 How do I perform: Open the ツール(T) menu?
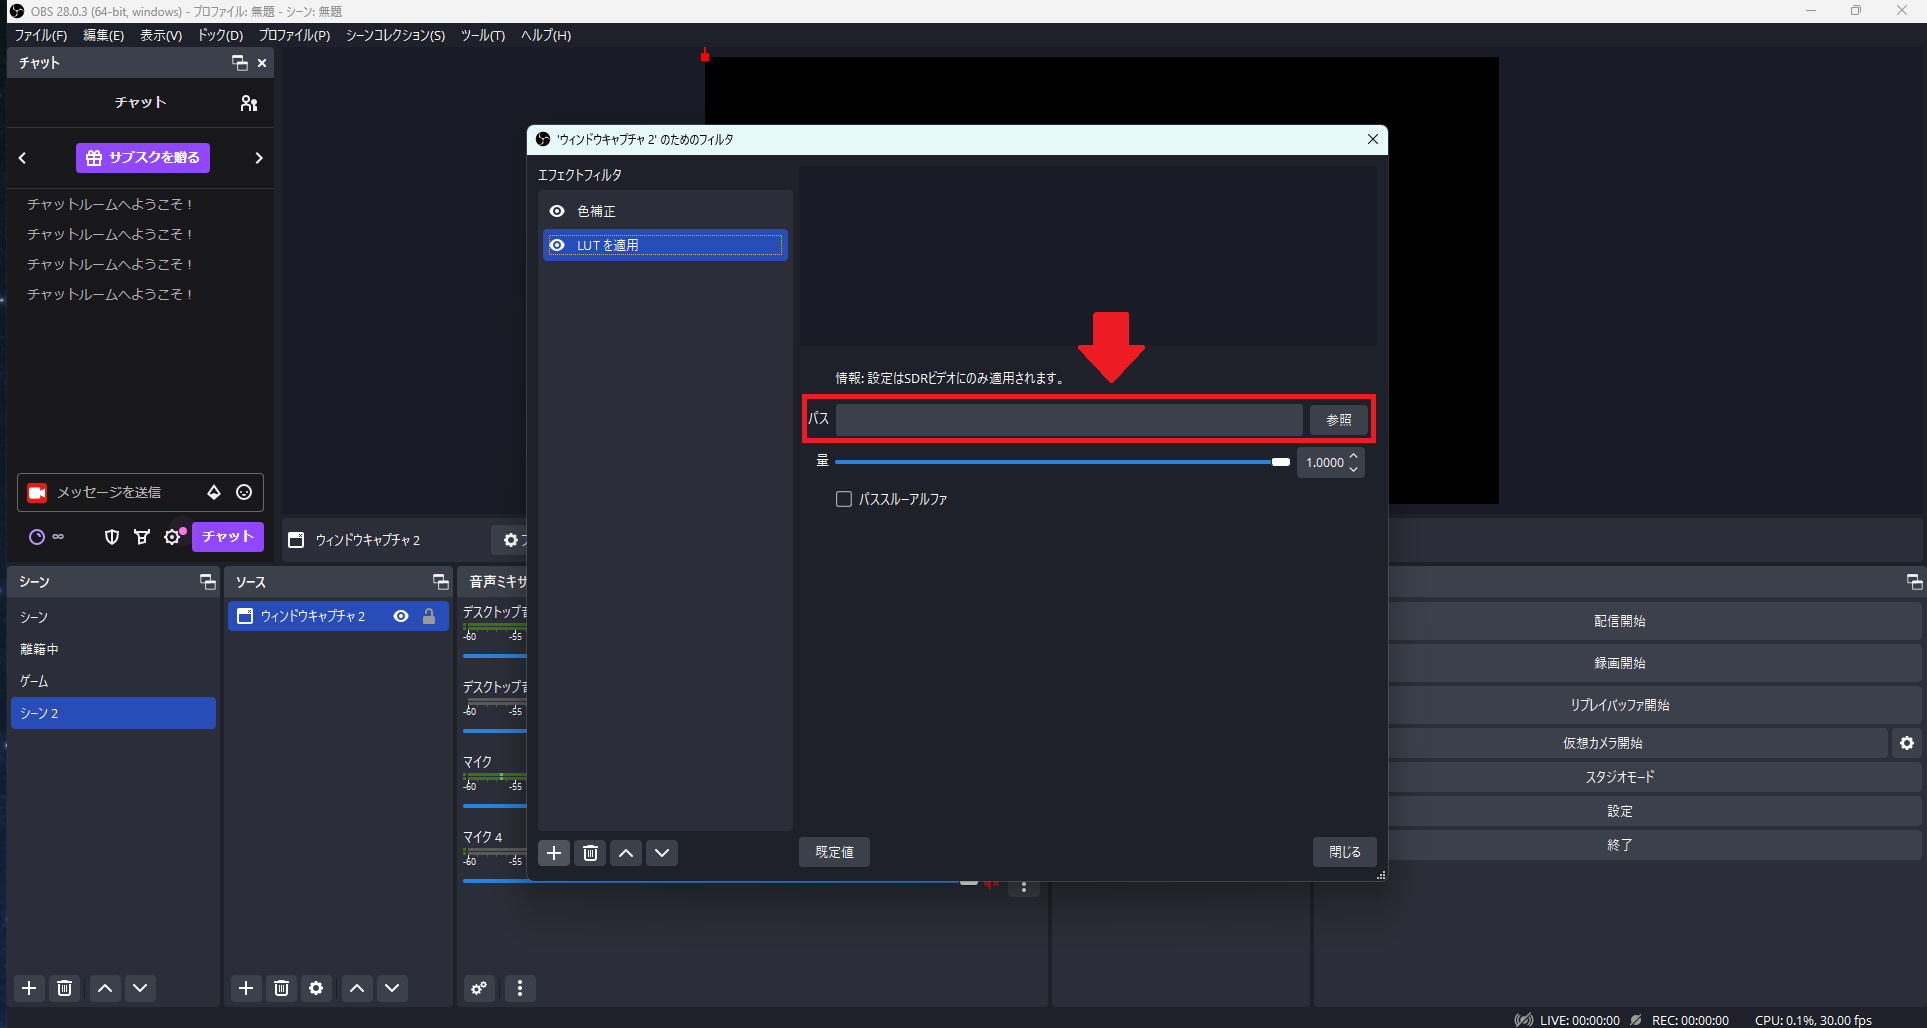click(483, 35)
